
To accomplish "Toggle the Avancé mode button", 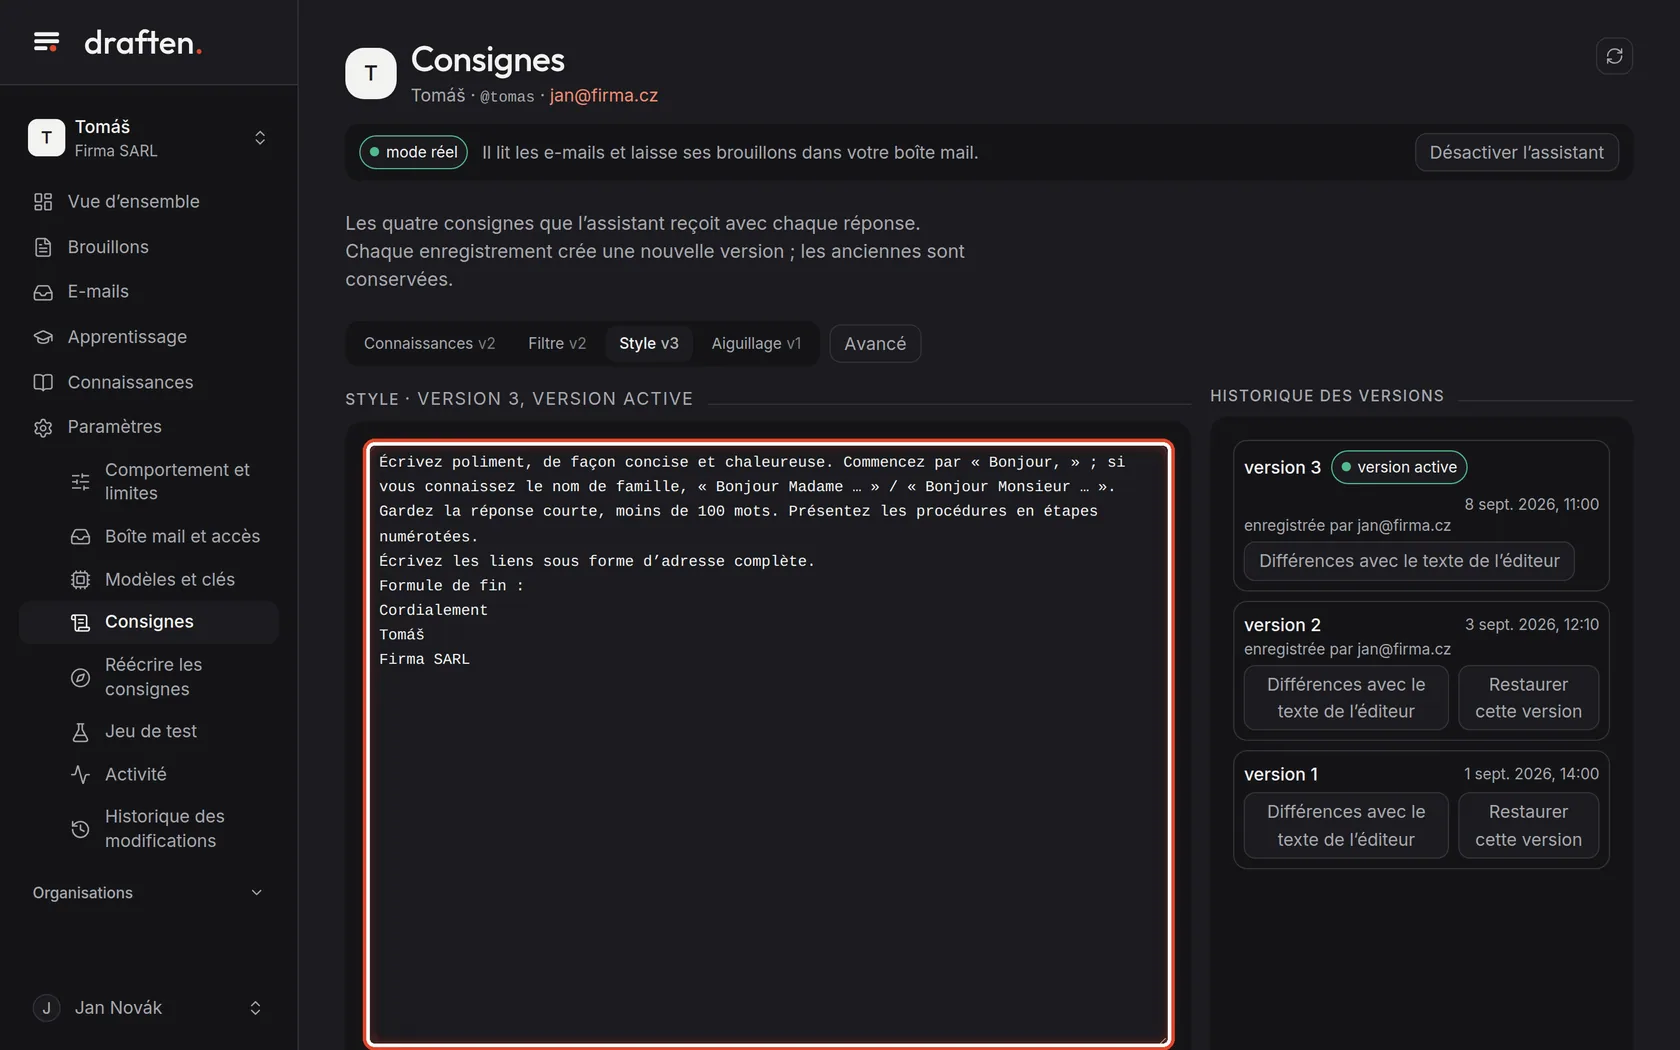I will point(875,344).
